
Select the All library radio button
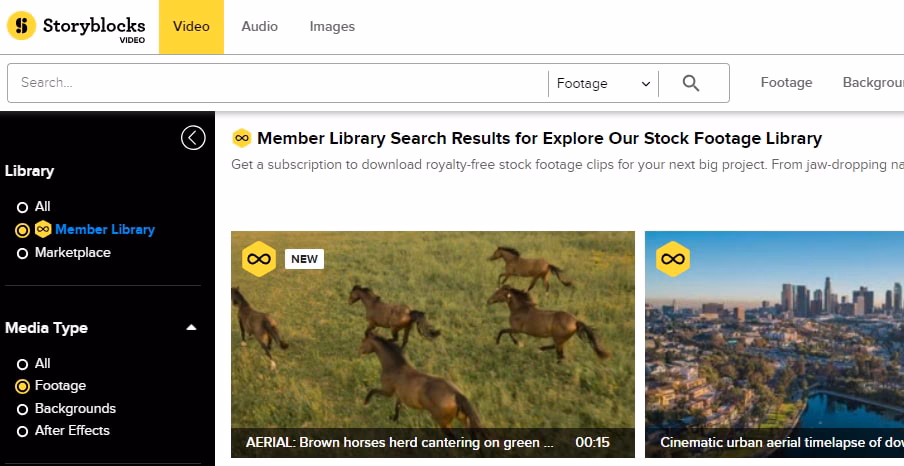[x=22, y=207]
